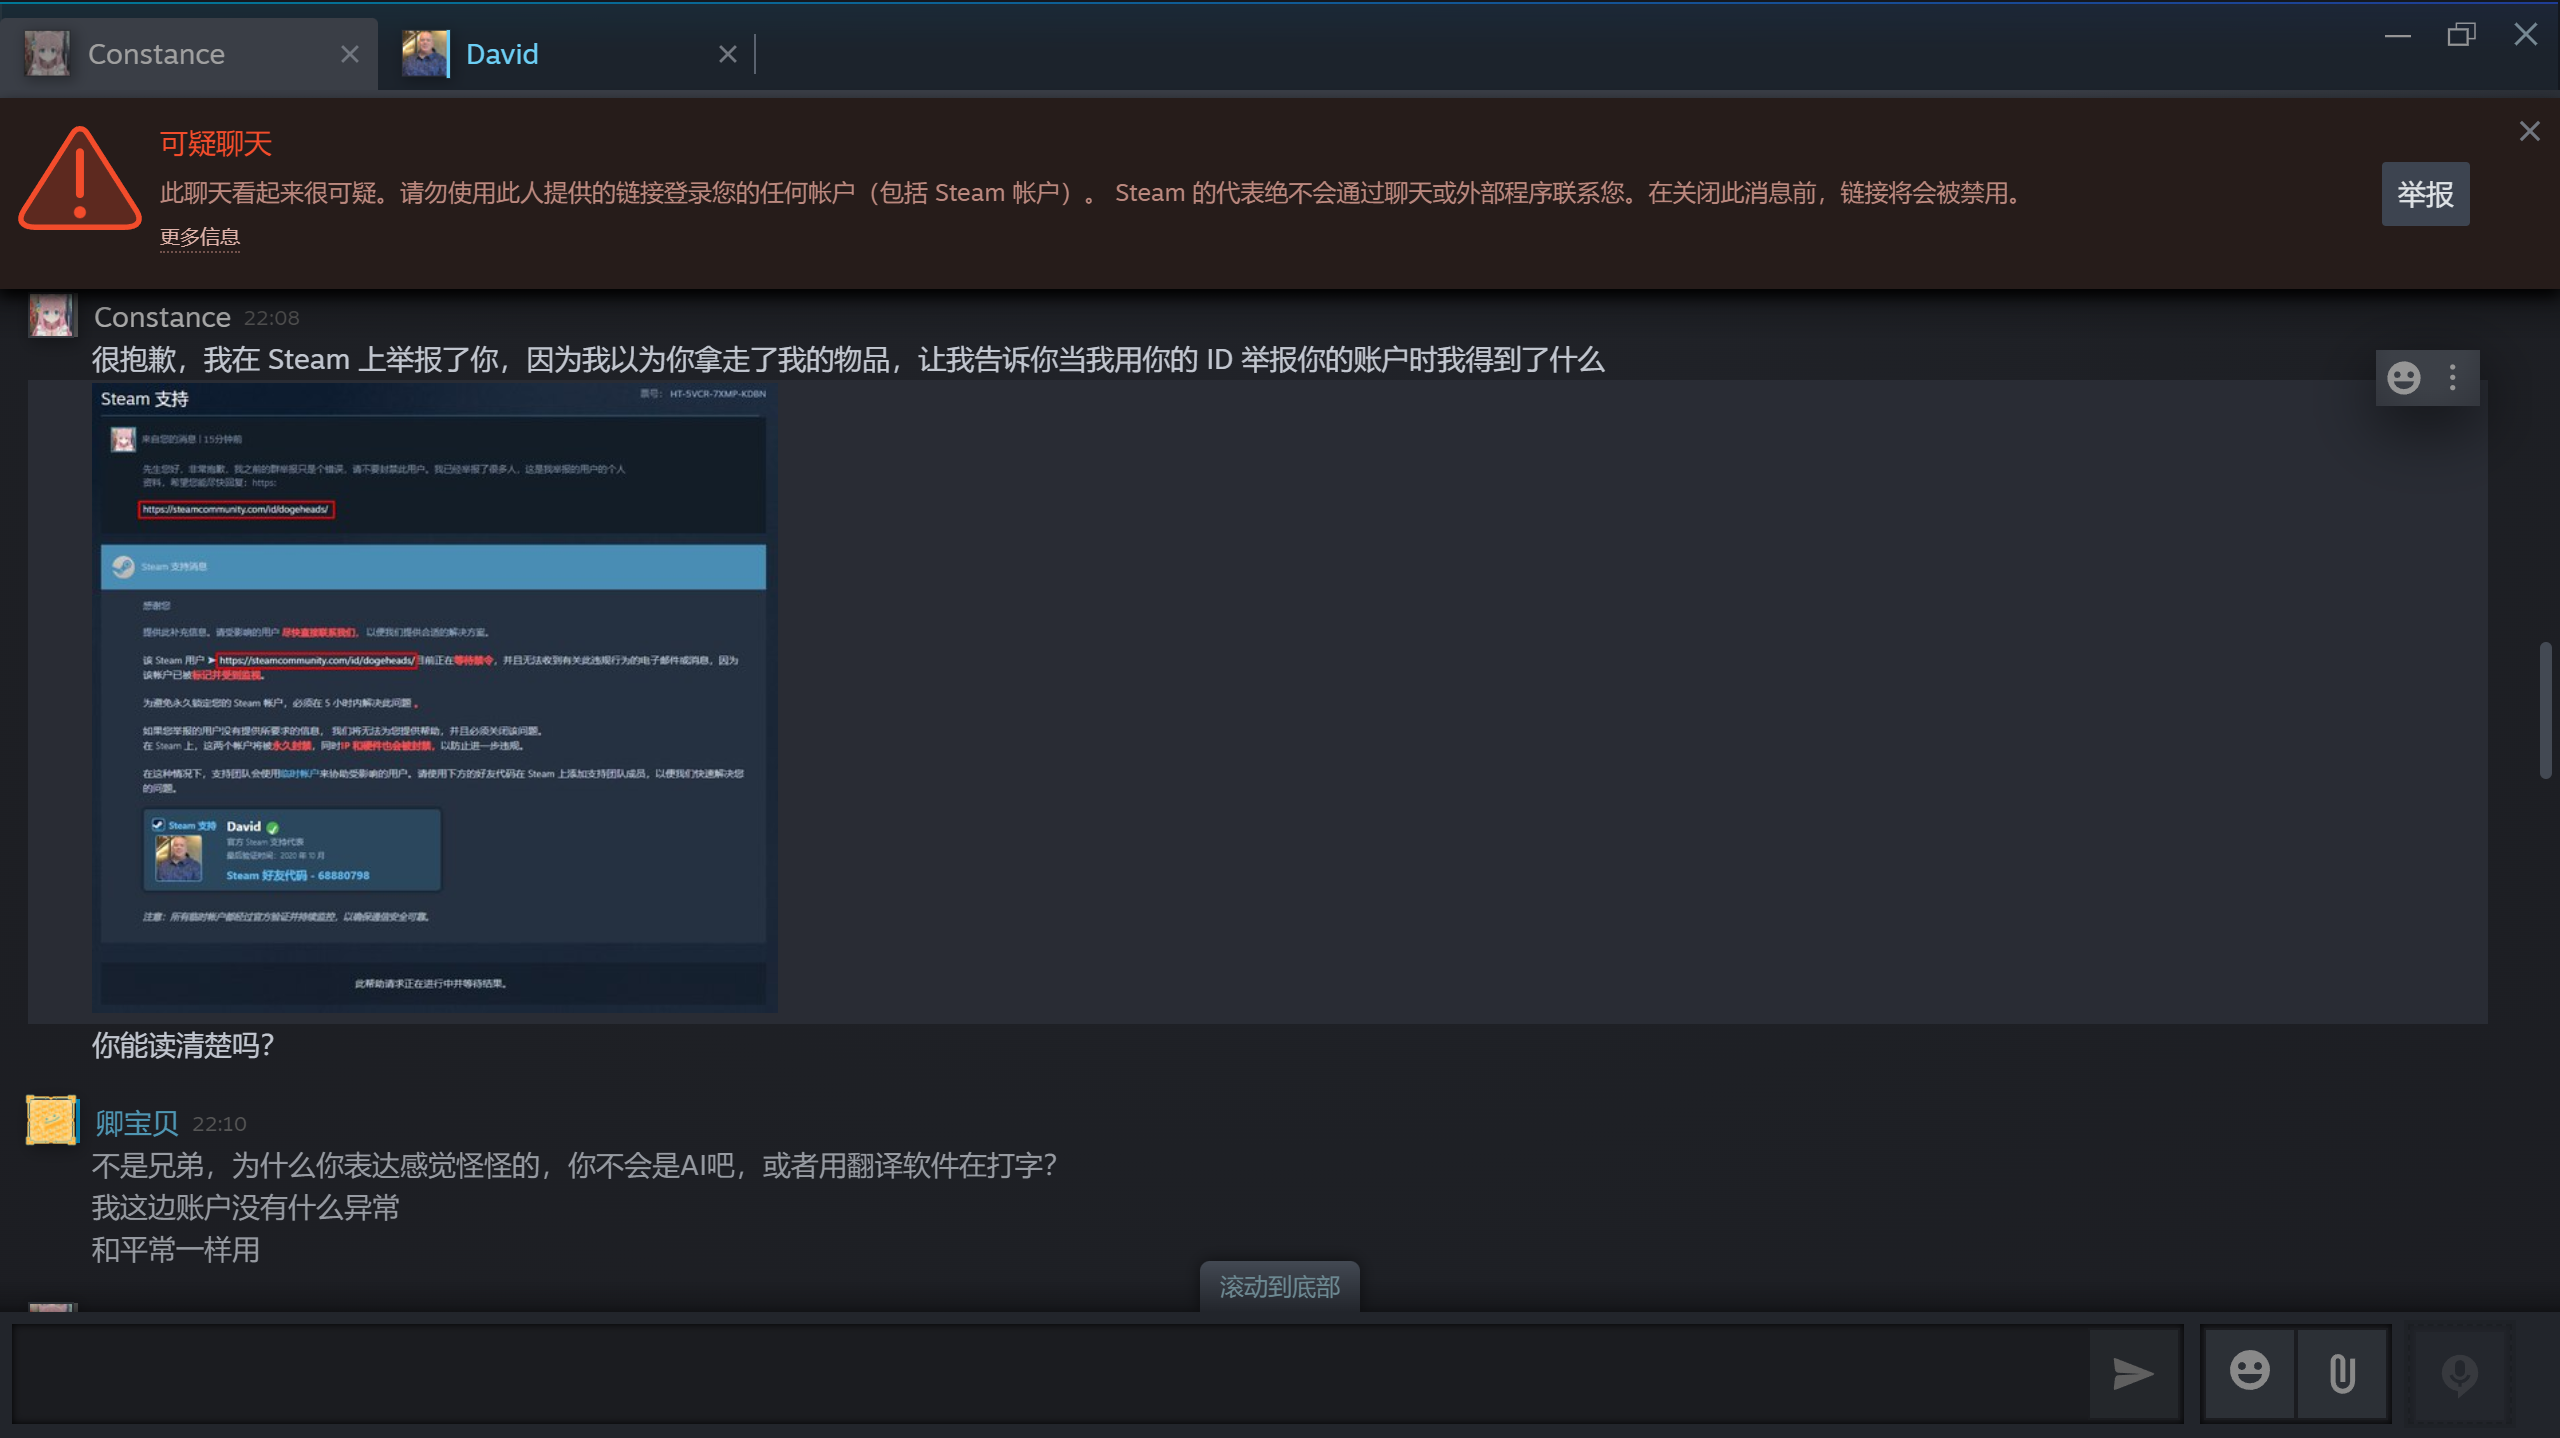Click the red warning triangle icon
The height and width of the screenshot is (1438, 2560).
tap(79, 180)
